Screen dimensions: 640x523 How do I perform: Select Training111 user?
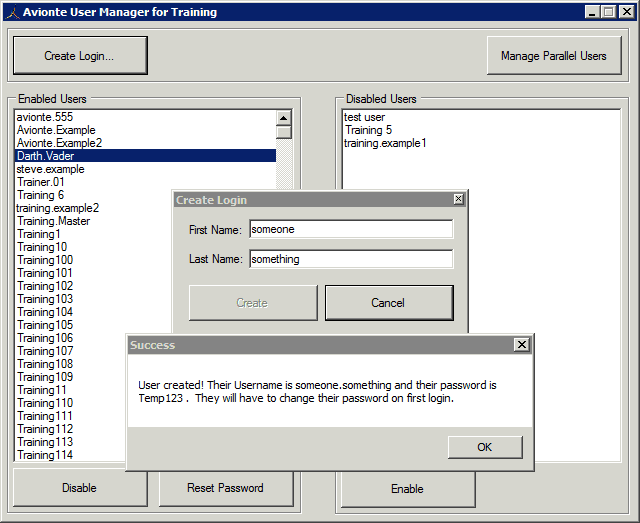coord(71,416)
